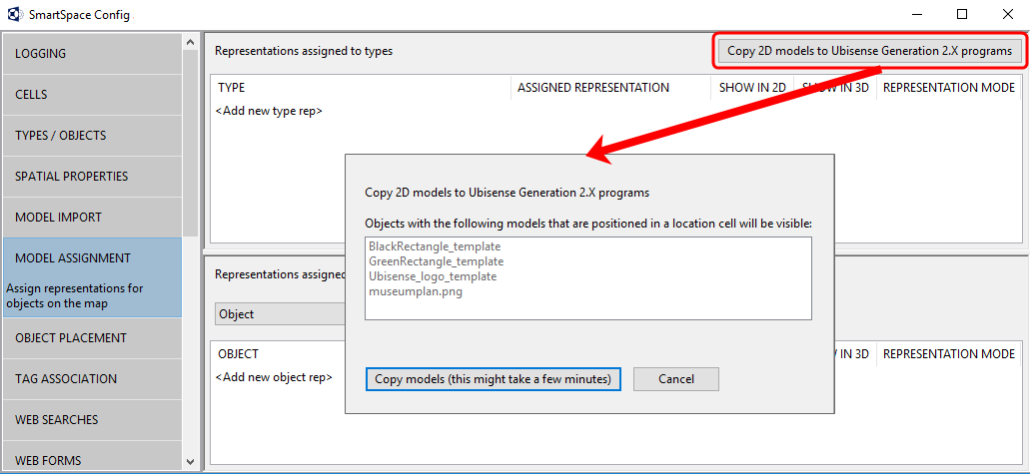The image size is (1030, 474).
Task: Click the OBJECT column header
Action: click(x=238, y=354)
